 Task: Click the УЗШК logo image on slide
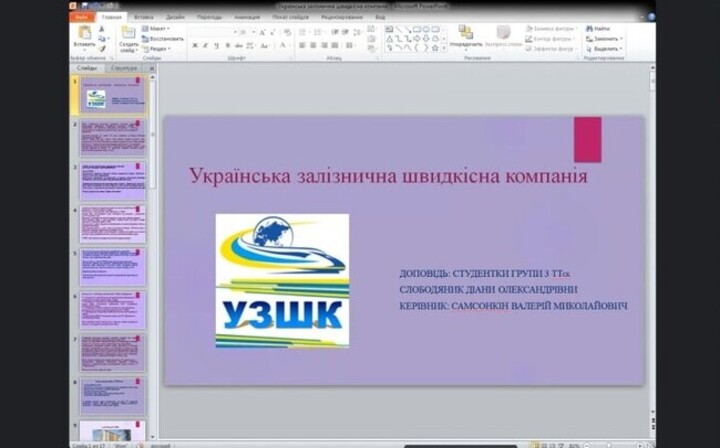coord(282,280)
